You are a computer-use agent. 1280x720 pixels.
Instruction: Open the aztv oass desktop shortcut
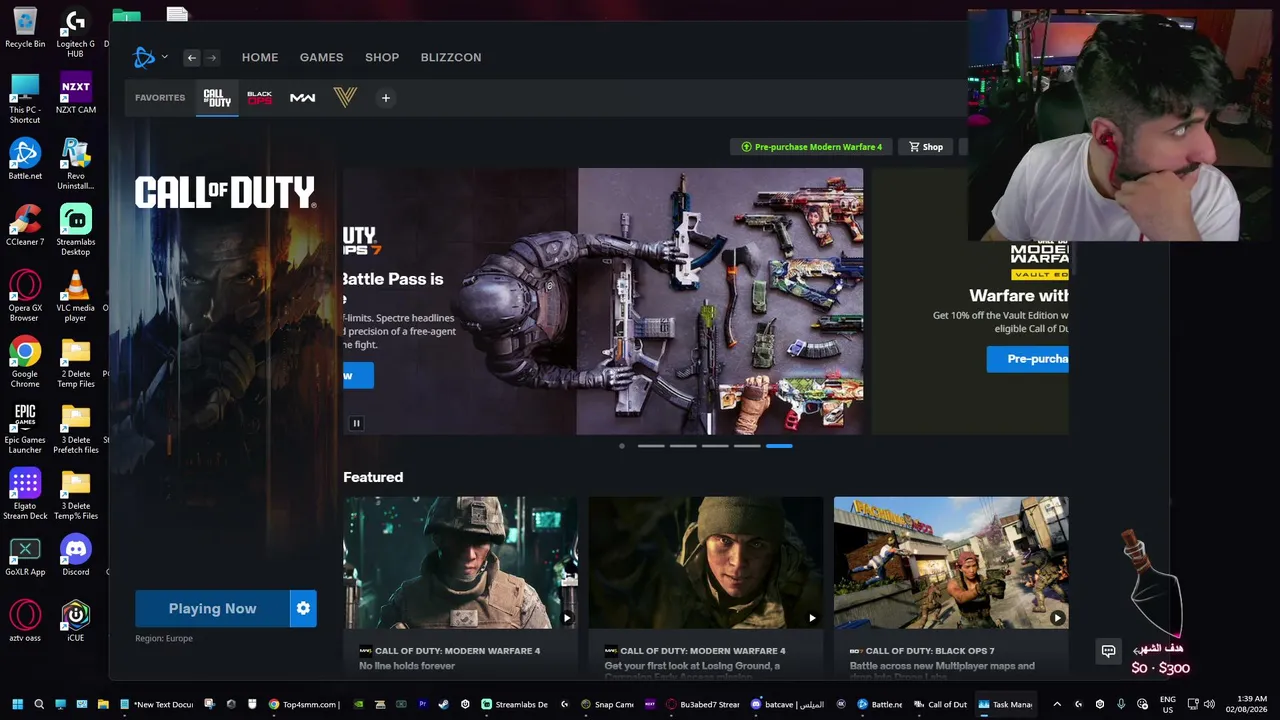[25, 622]
